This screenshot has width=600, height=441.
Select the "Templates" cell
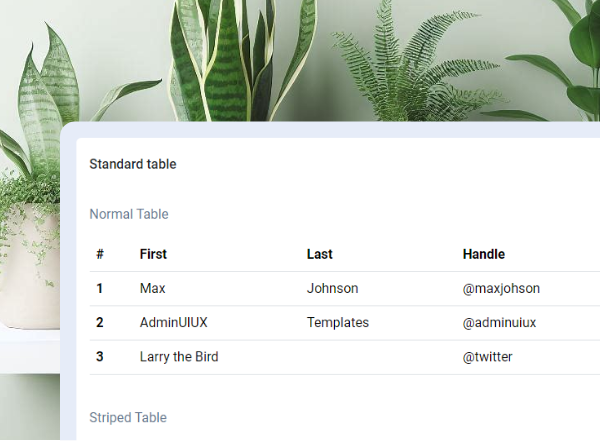(x=338, y=323)
